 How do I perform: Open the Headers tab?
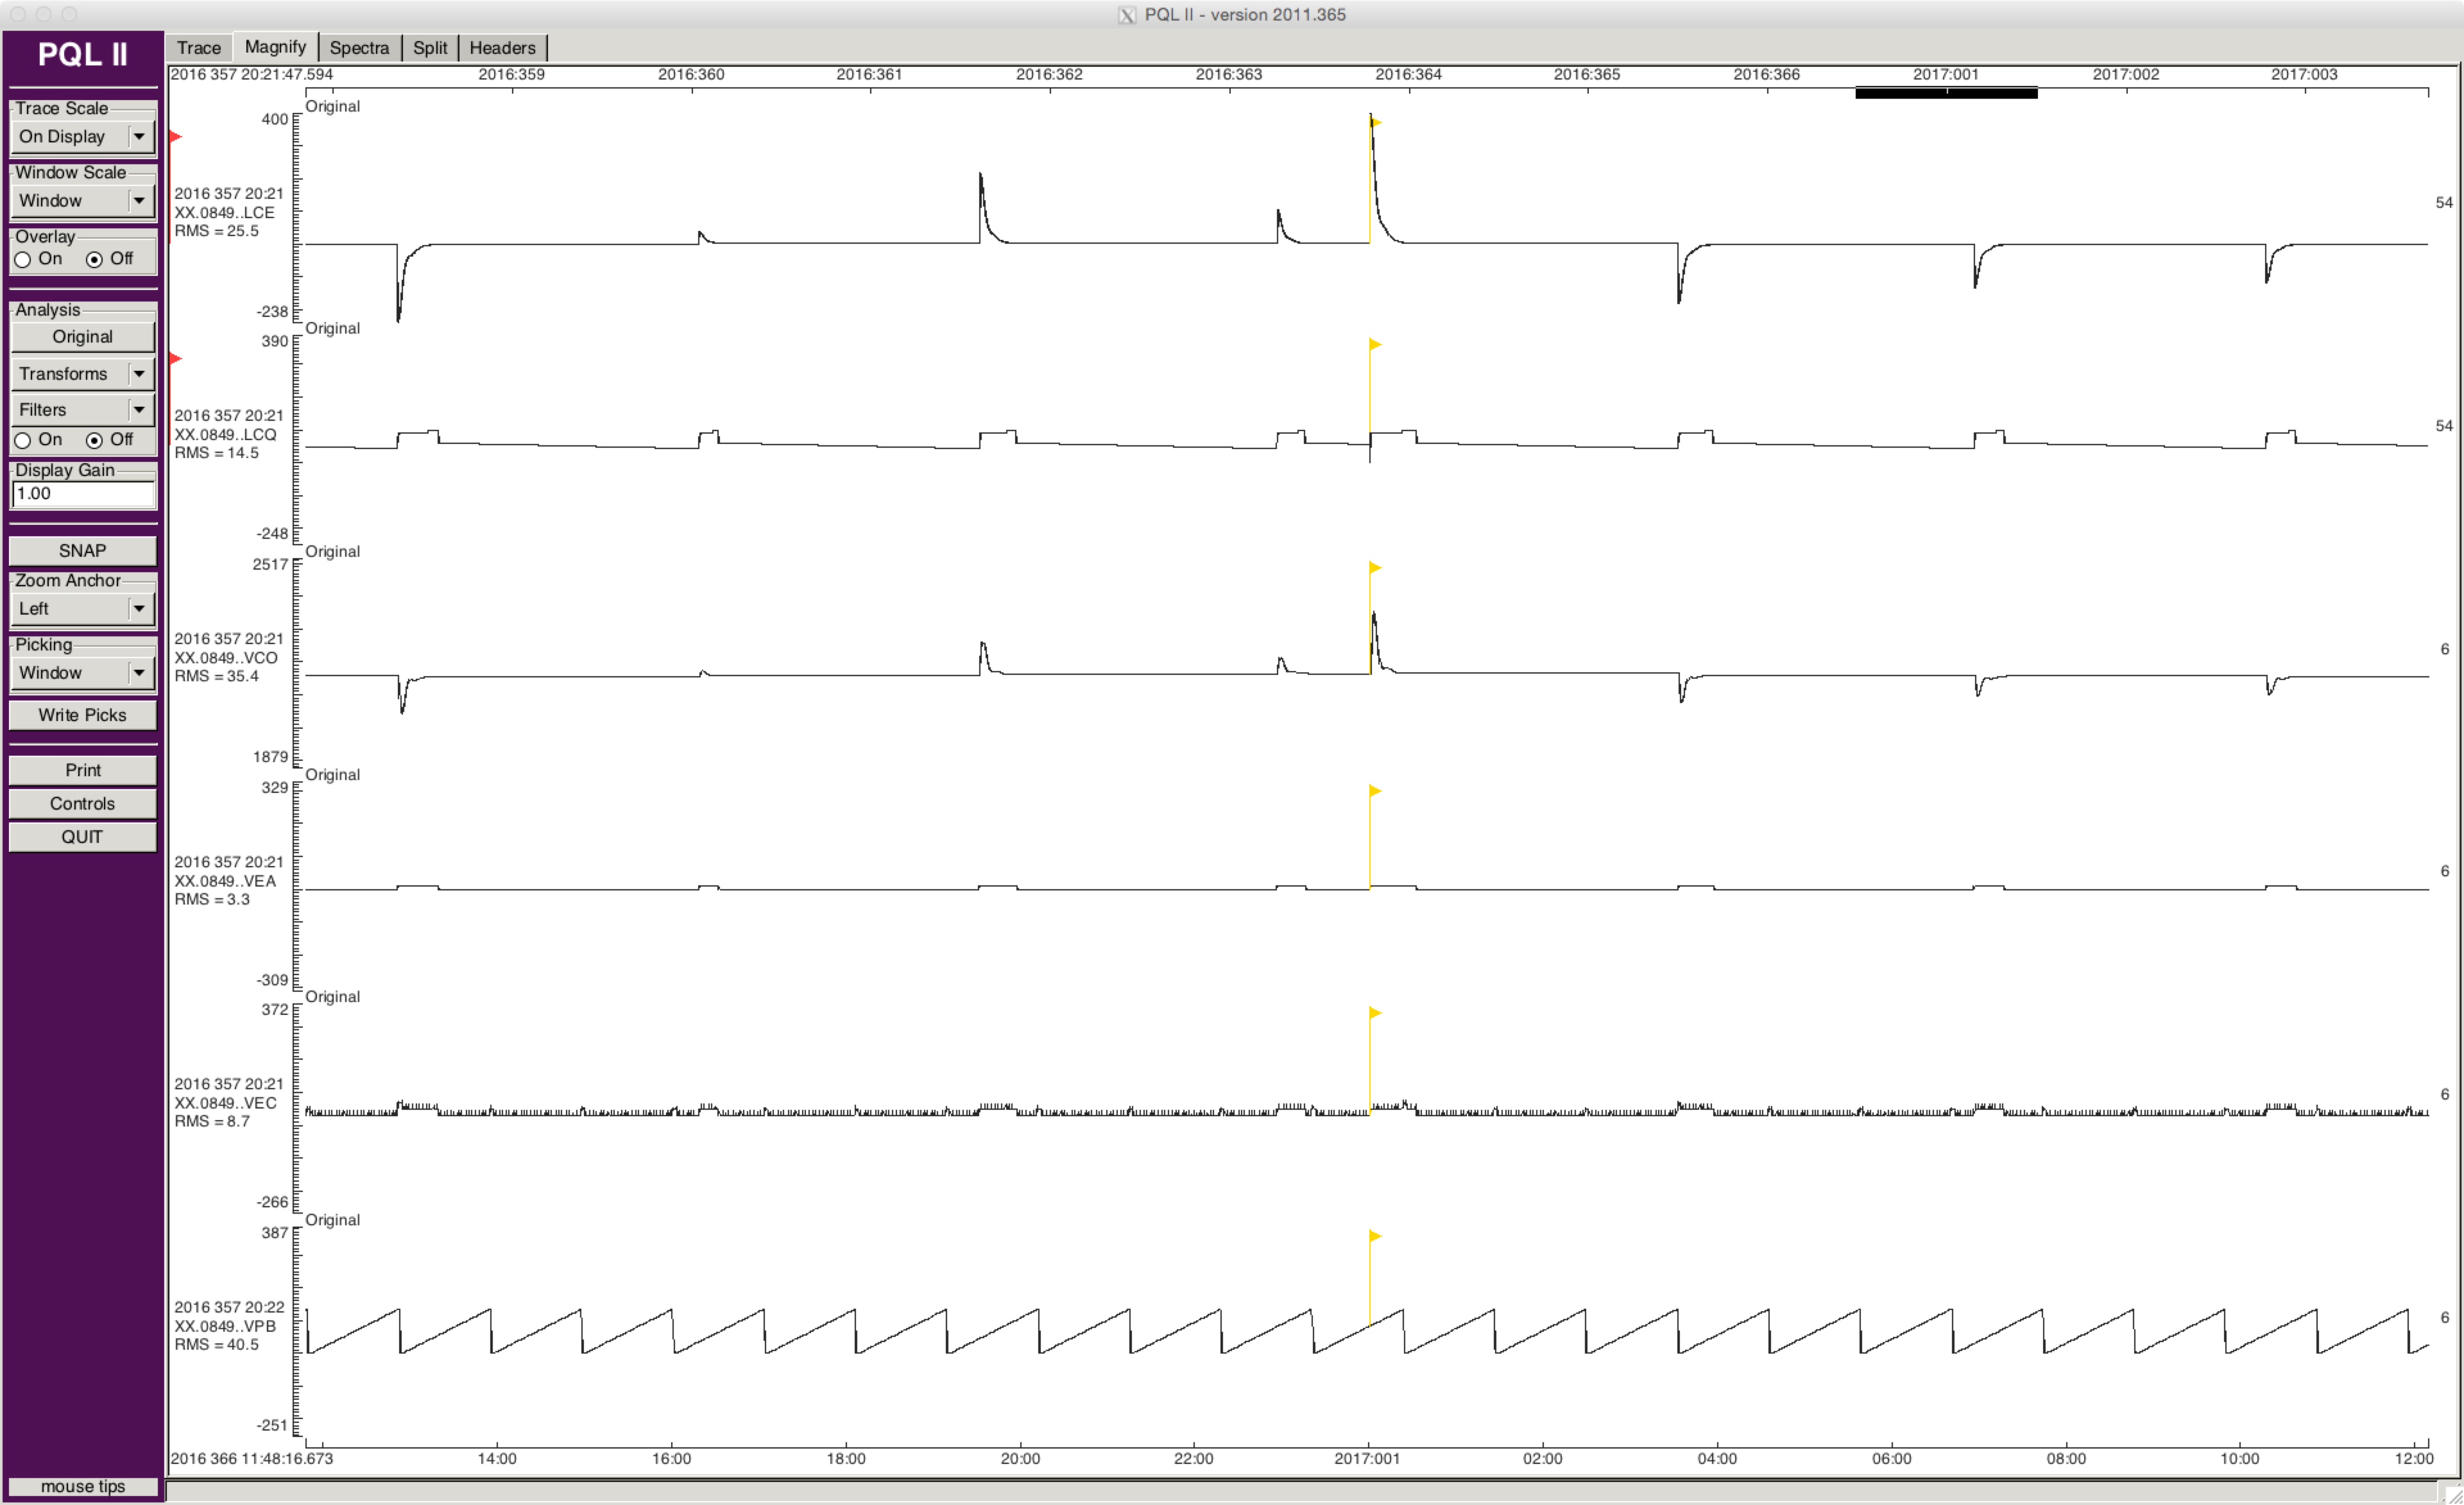(502, 48)
